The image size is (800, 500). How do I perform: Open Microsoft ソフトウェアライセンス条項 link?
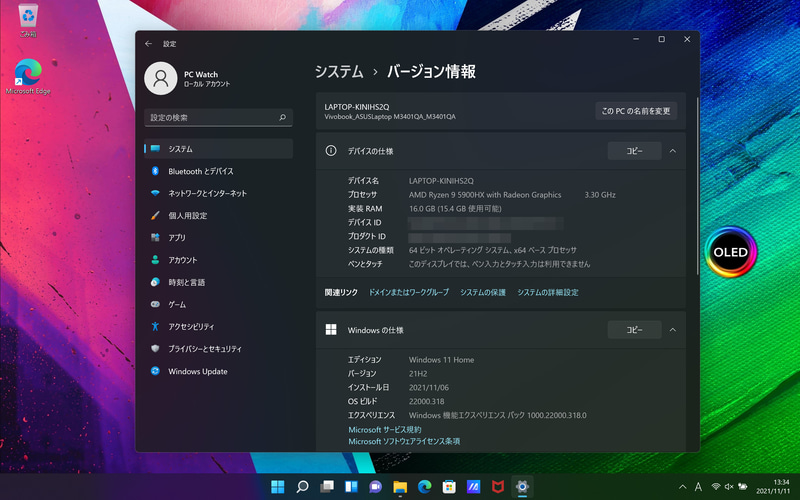coord(404,441)
